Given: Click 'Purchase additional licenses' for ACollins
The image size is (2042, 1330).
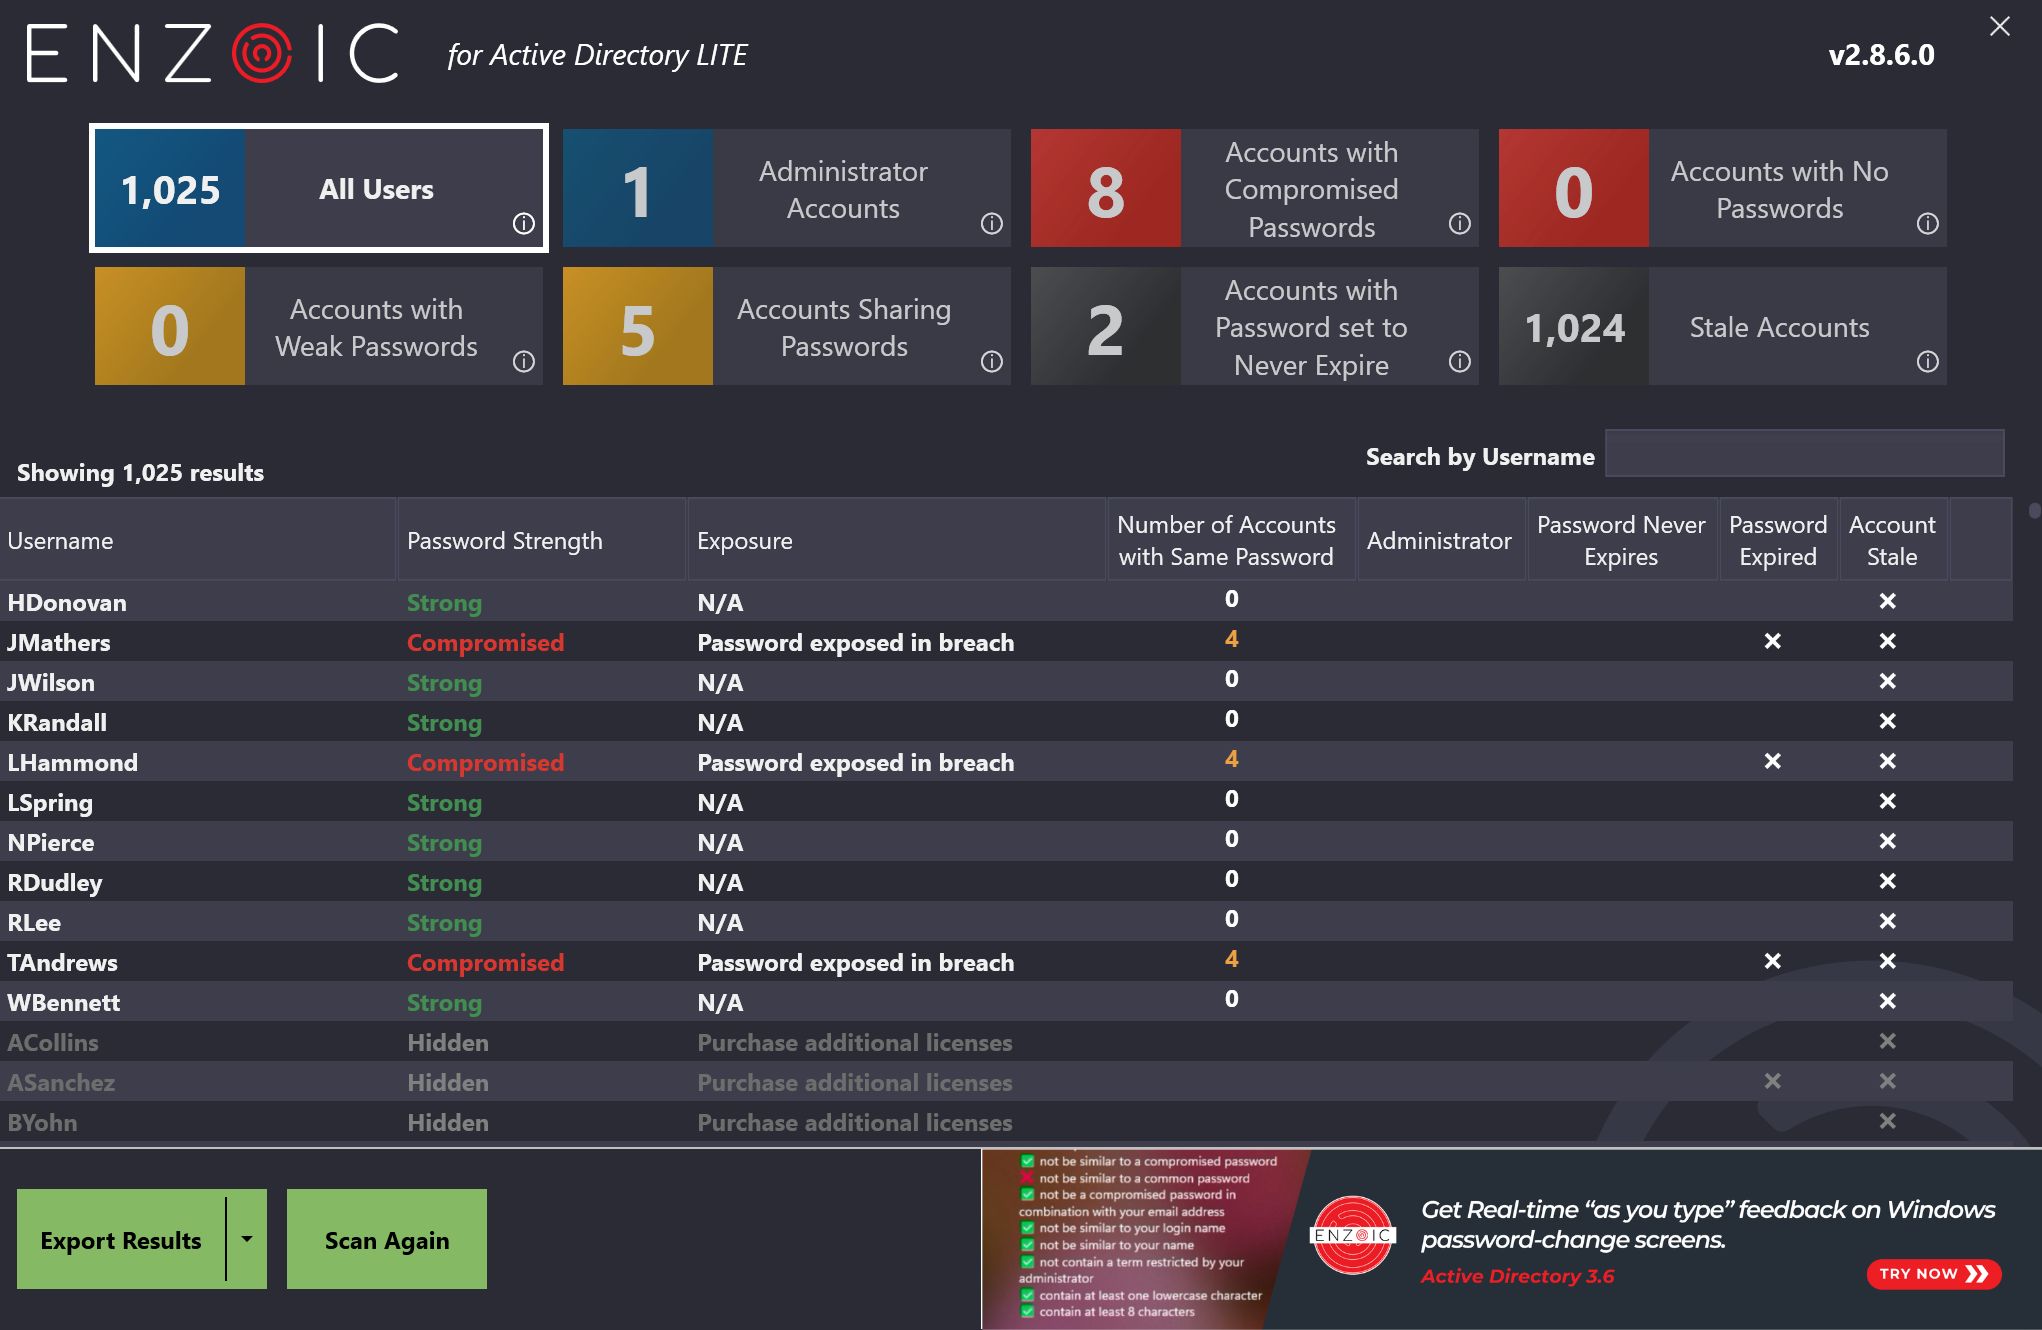Looking at the screenshot, I should (855, 1042).
